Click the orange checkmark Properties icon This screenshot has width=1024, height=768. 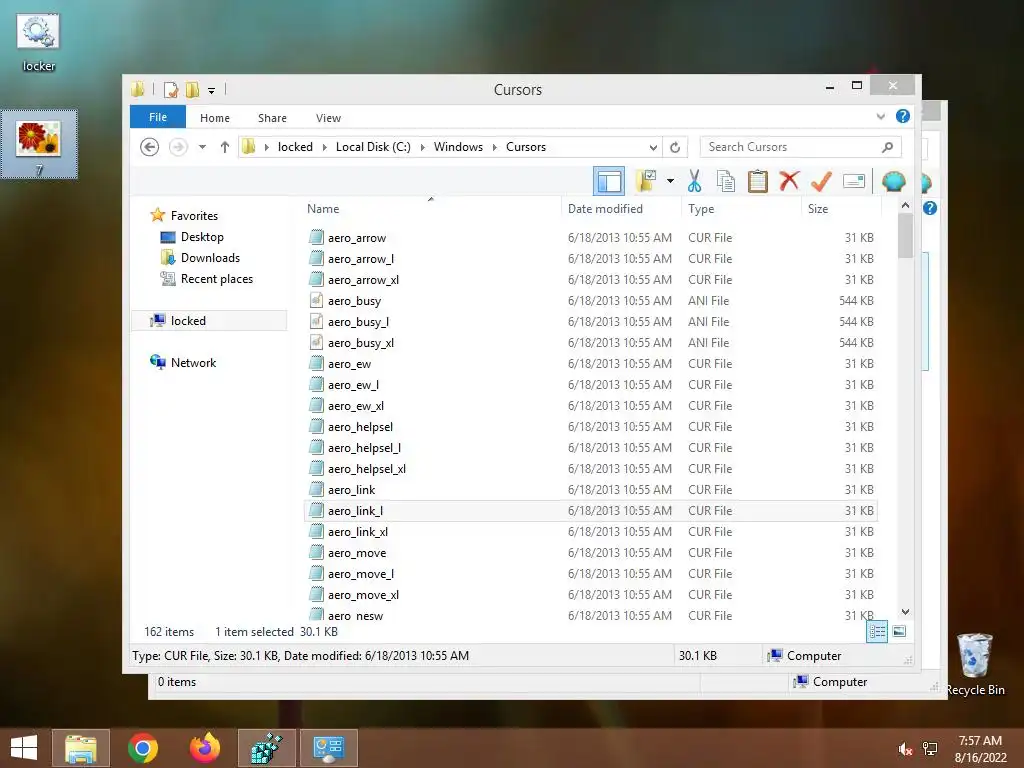[822, 181]
